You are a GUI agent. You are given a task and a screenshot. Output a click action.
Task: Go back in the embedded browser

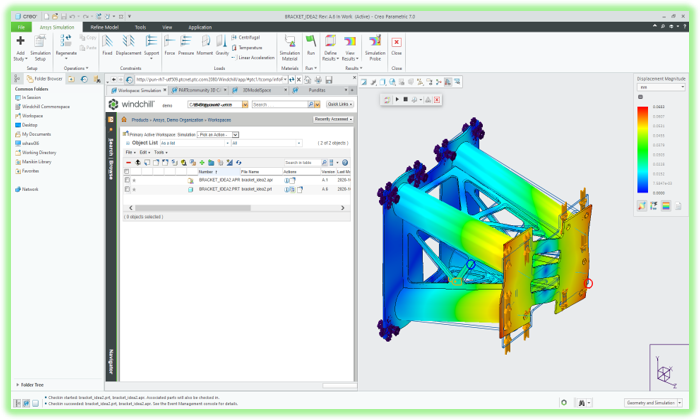click(x=114, y=79)
